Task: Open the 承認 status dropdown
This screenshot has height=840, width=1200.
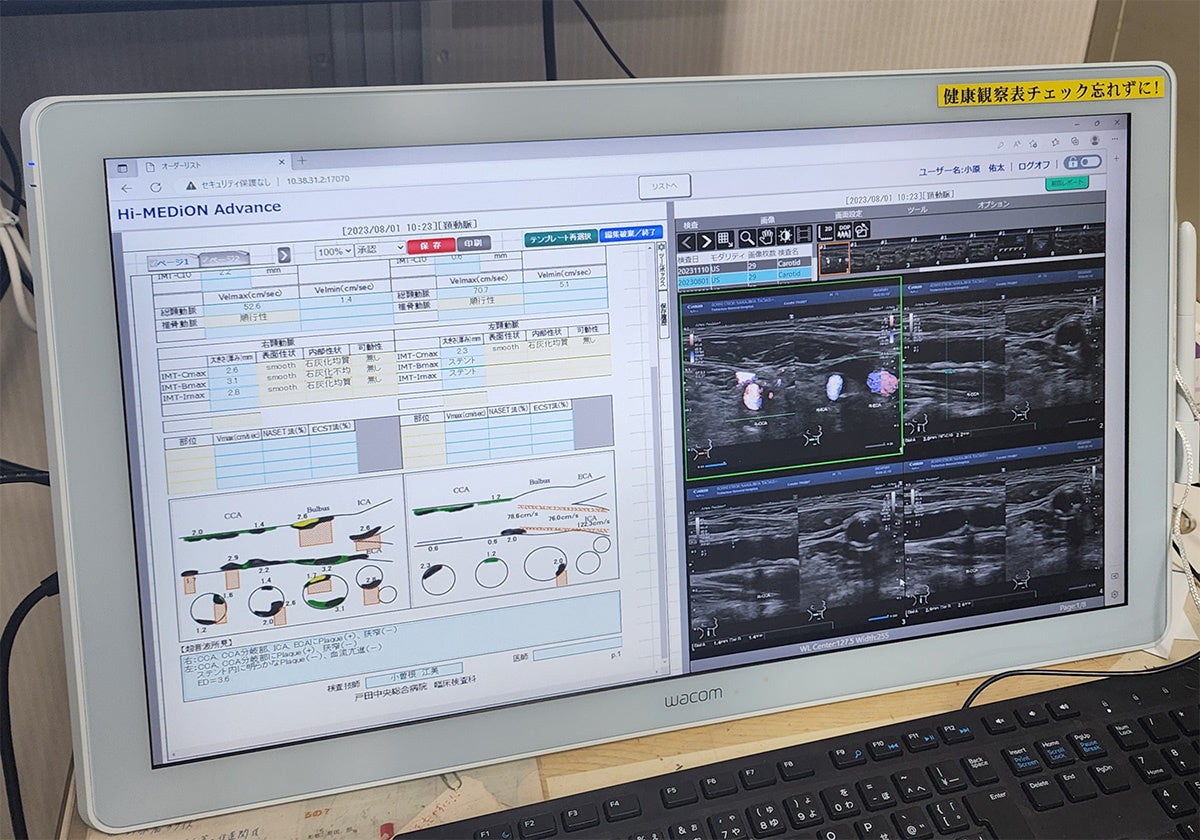Action: click(380, 249)
